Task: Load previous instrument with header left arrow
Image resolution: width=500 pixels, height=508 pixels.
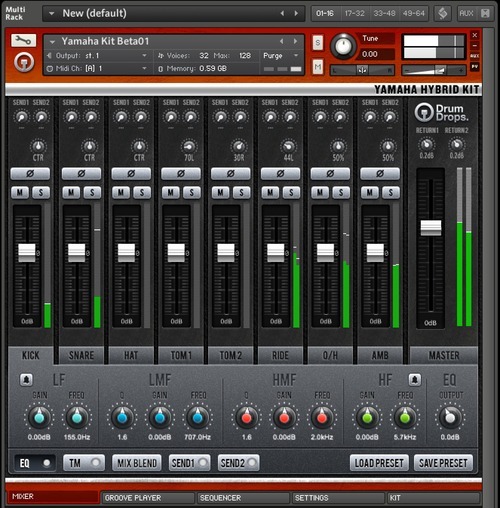Action: click(x=282, y=41)
